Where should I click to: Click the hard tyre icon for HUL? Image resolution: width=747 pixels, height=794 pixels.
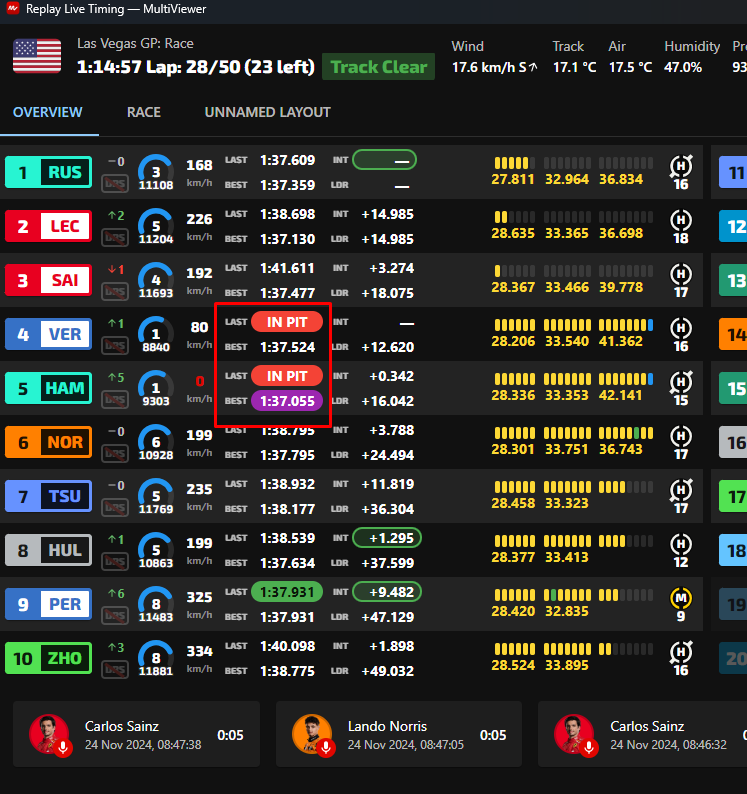(681, 544)
